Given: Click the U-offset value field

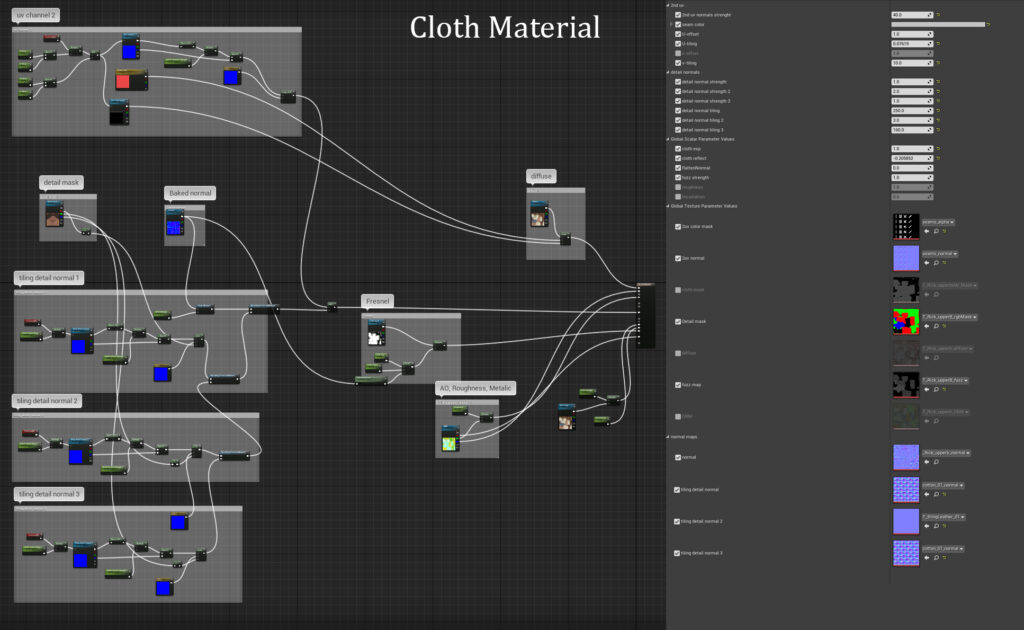Looking at the screenshot, I should 911,34.
